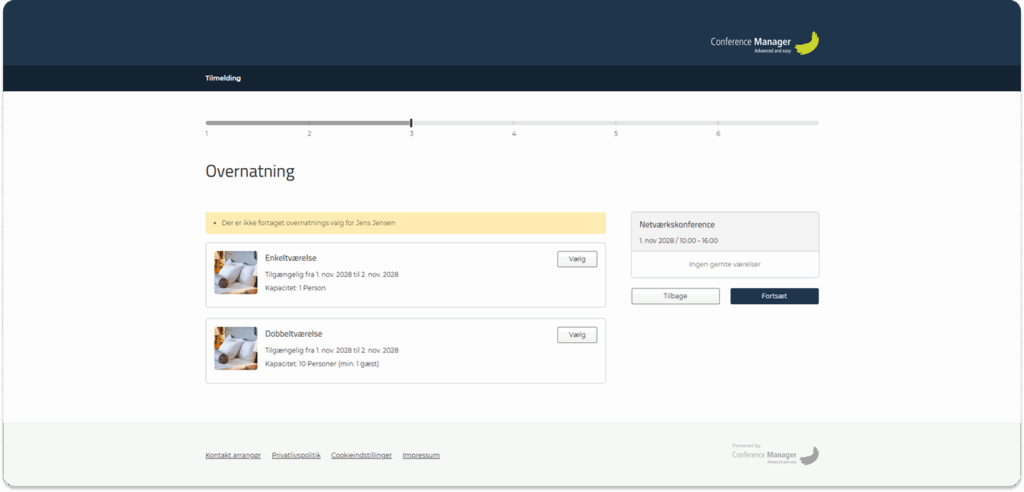1024x492 pixels.
Task: Open the Kontakt arrangør link
Action: coord(233,455)
